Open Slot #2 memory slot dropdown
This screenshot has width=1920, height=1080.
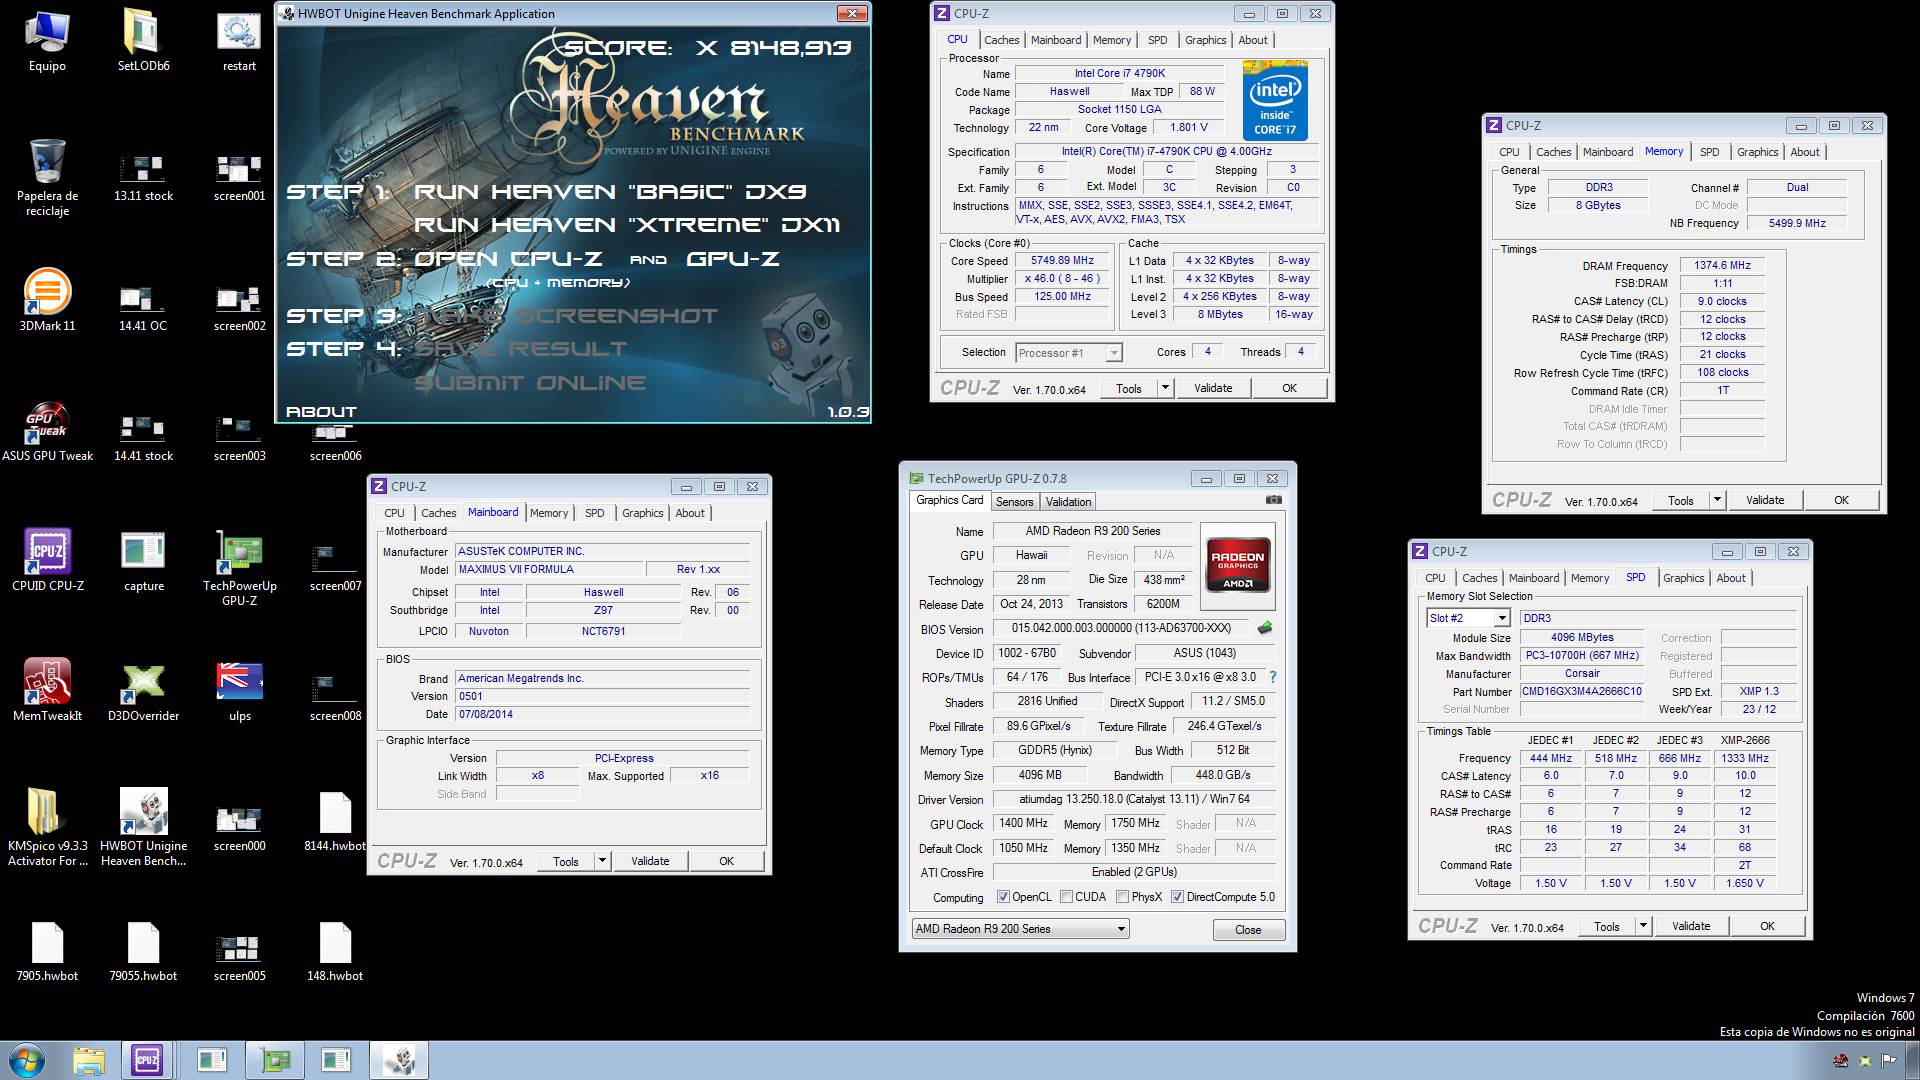1467,618
